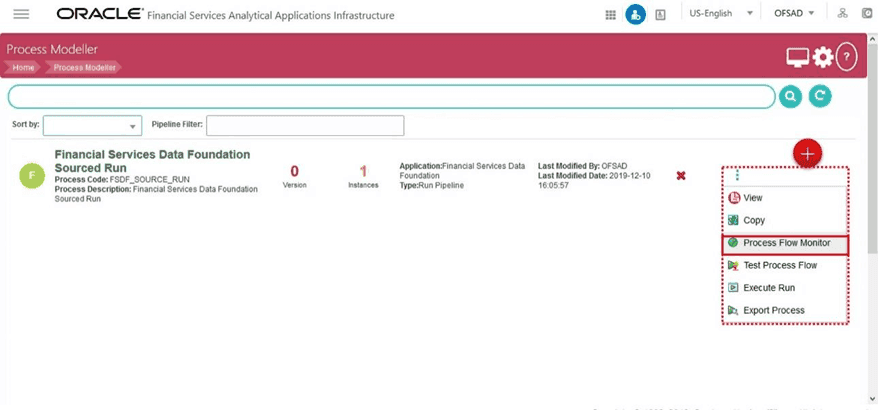Click the green F process avatar

click(x=32, y=176)
